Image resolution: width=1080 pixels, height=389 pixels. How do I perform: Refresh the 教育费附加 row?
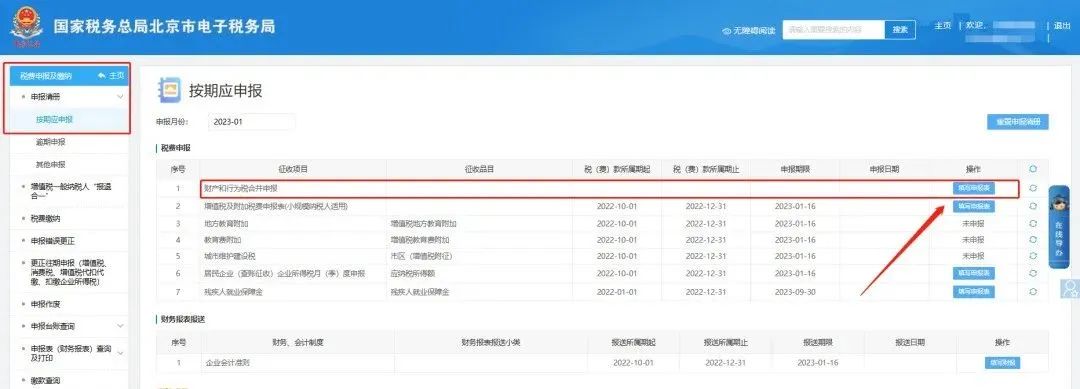point(1032,240)
